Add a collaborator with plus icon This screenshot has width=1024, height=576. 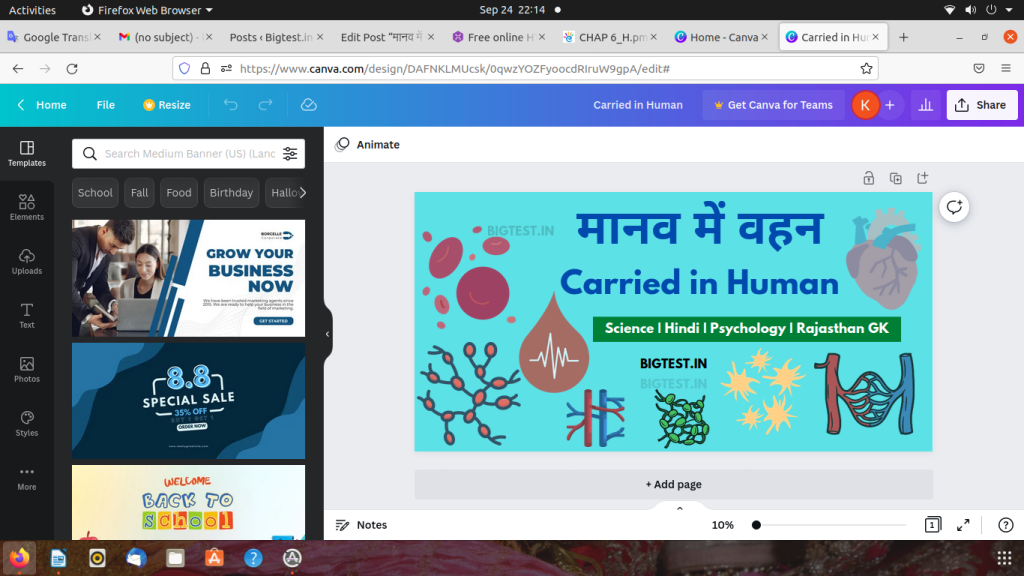[889, 105]
